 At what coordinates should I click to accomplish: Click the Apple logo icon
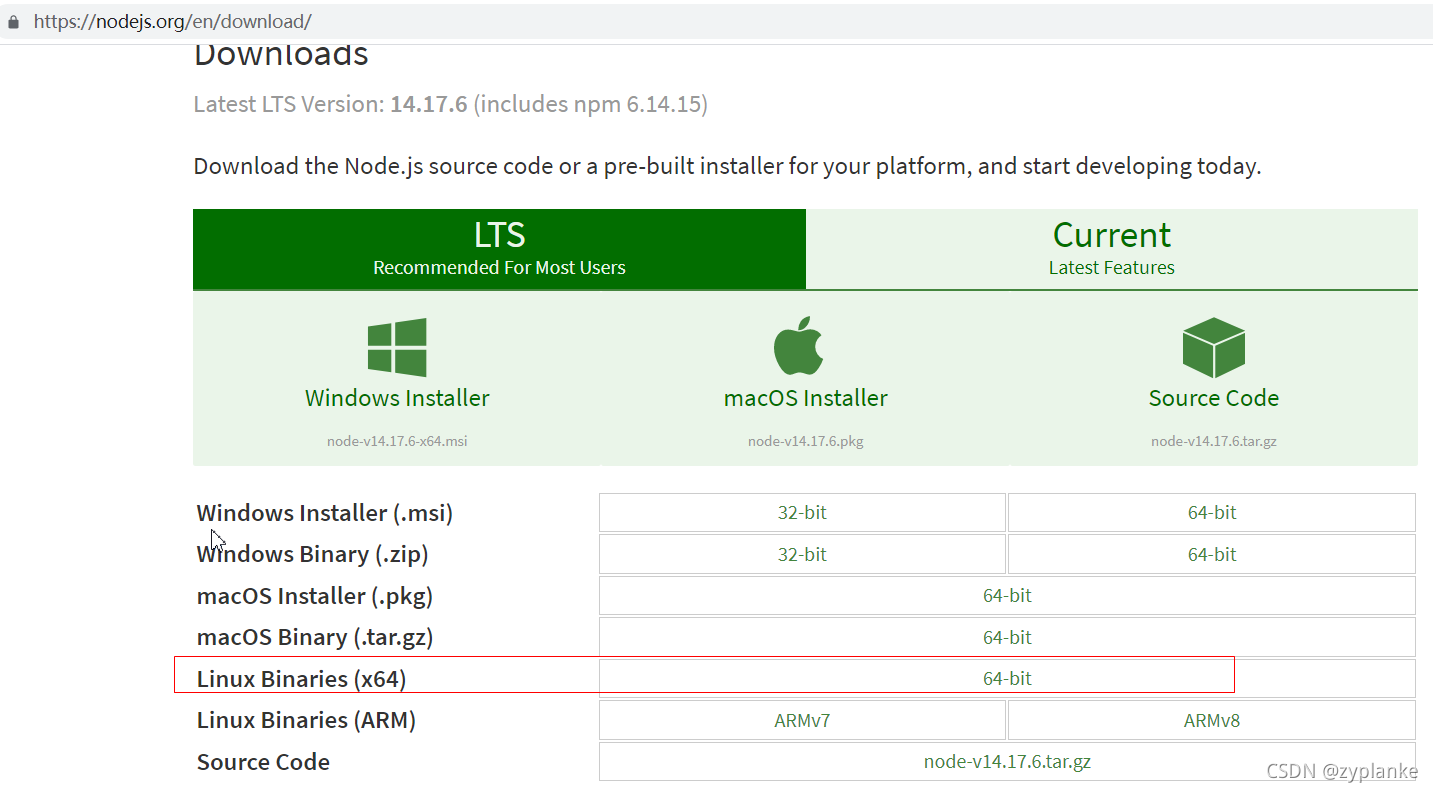pos(798,346)
